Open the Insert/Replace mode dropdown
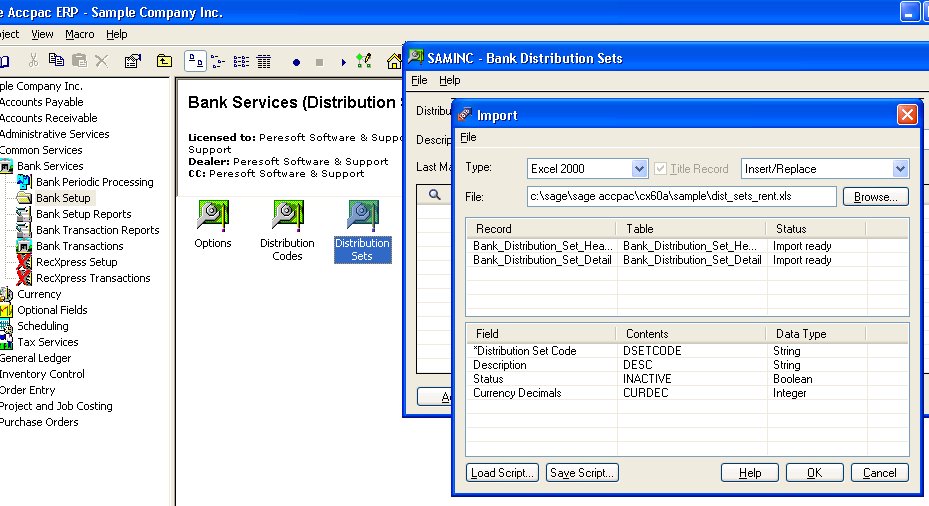 [x=900, y=169]
